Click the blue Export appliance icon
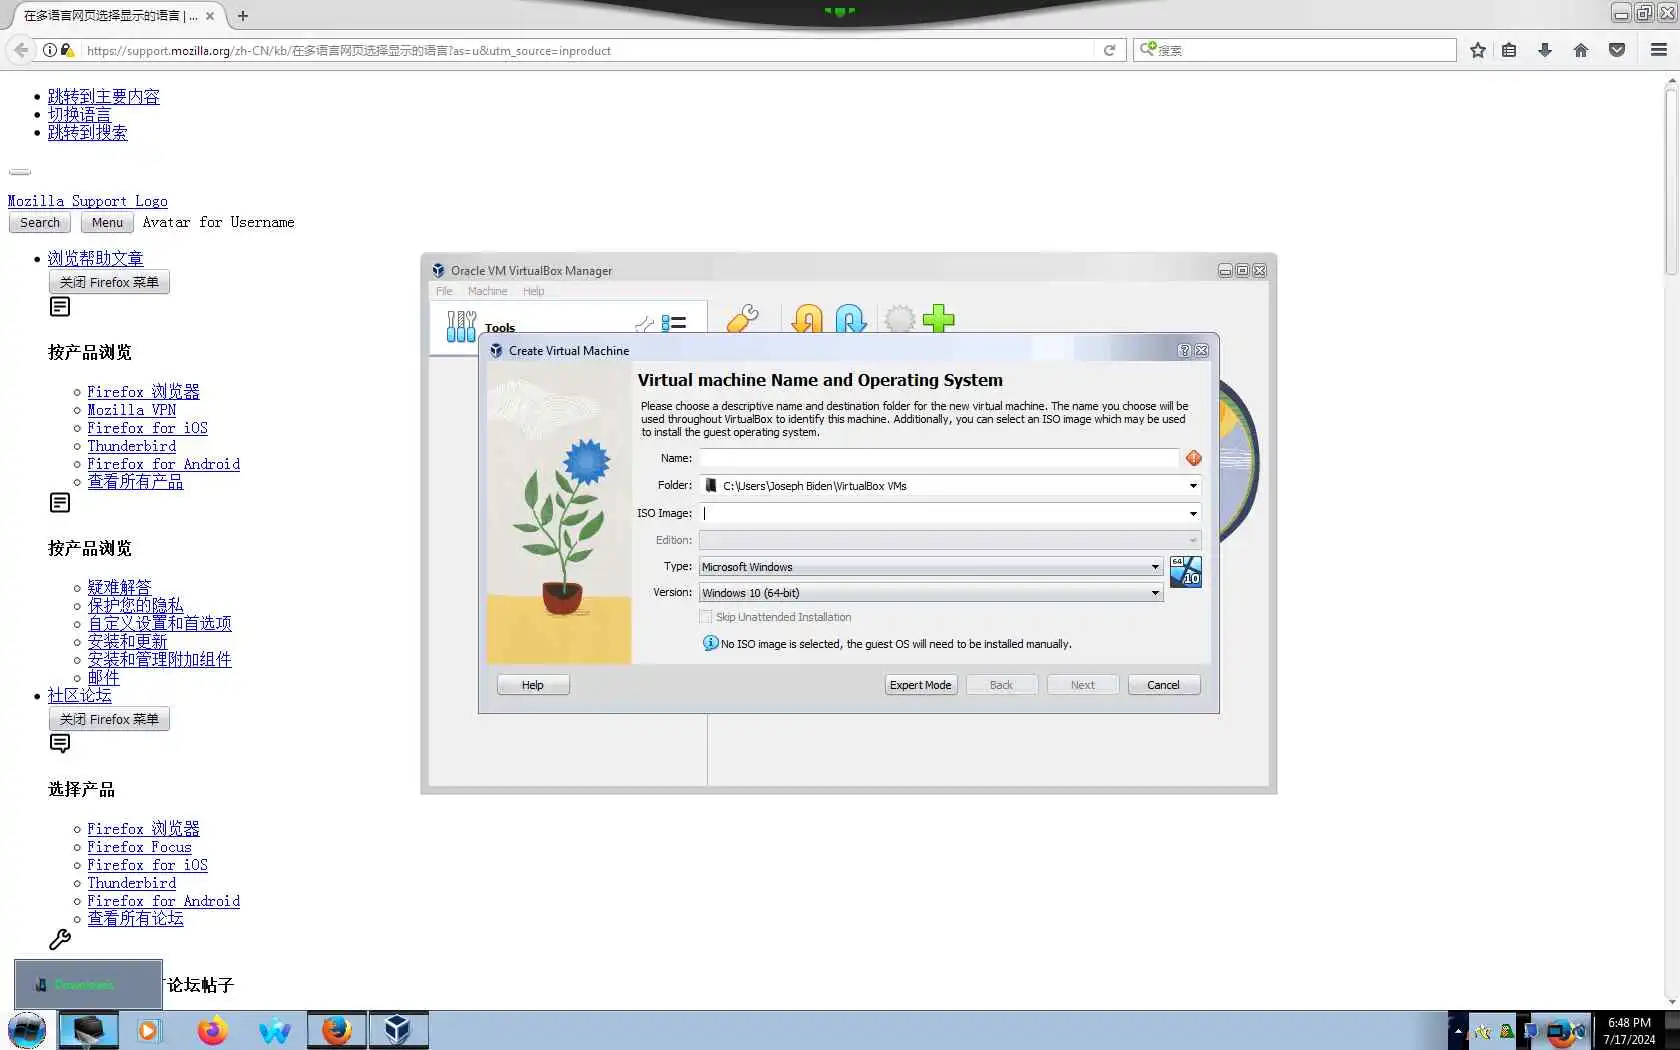 [850, 319]
